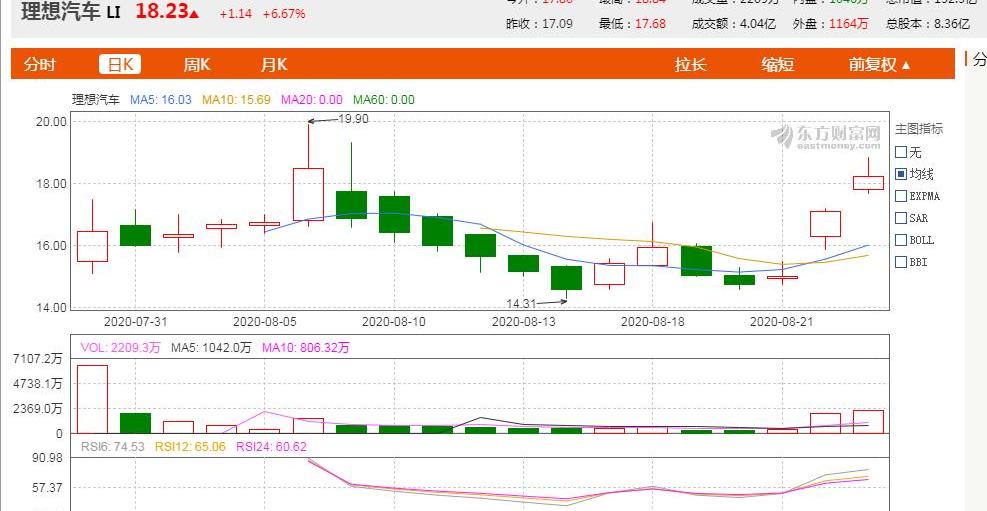Click the first volume bar at 7107.2万
The width and height of the screenshot is (987, 511).
92,399
